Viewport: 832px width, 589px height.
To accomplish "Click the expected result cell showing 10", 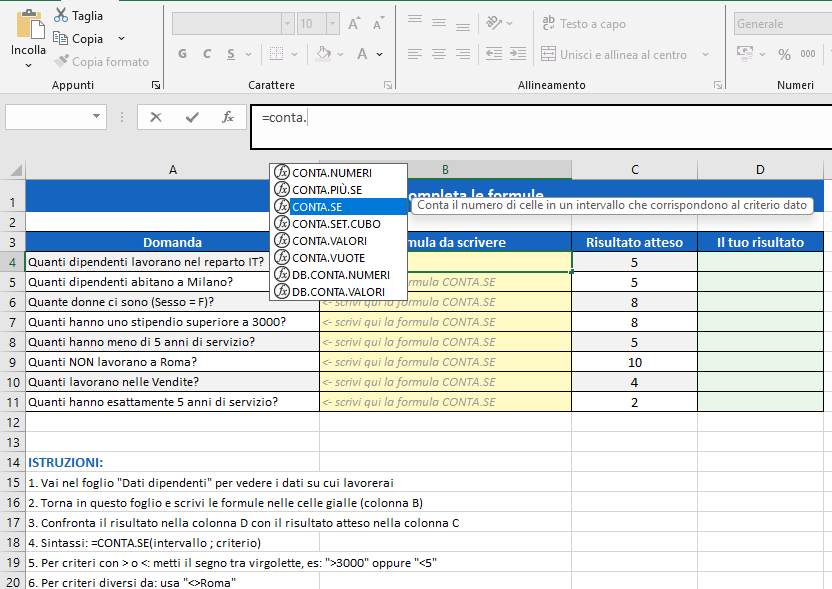I will [x=635, y=362].
